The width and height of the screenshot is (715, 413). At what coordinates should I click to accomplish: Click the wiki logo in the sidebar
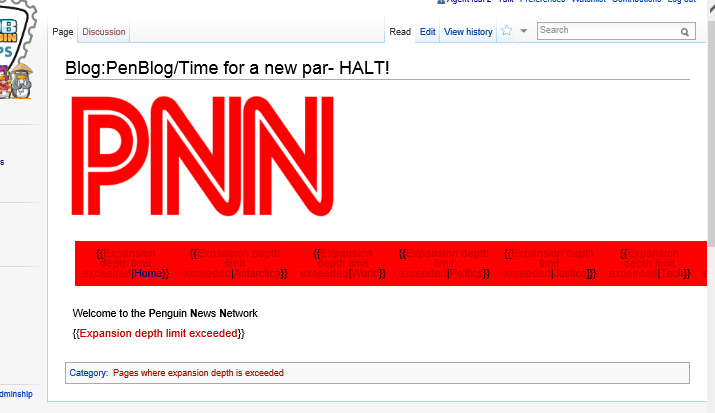[x=16, y=50]
